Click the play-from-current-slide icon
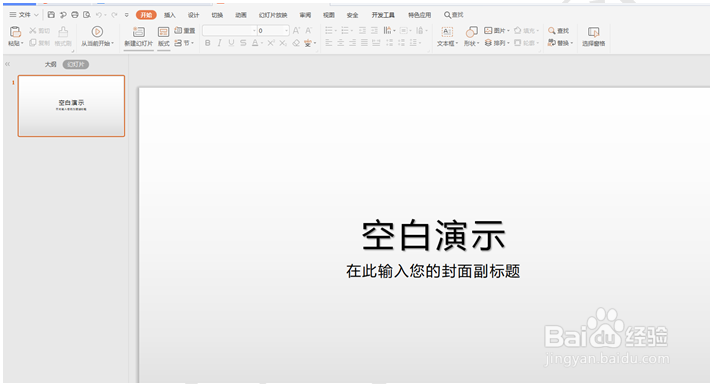The width and height of the screenshot is (710, 384). (97, 32)
